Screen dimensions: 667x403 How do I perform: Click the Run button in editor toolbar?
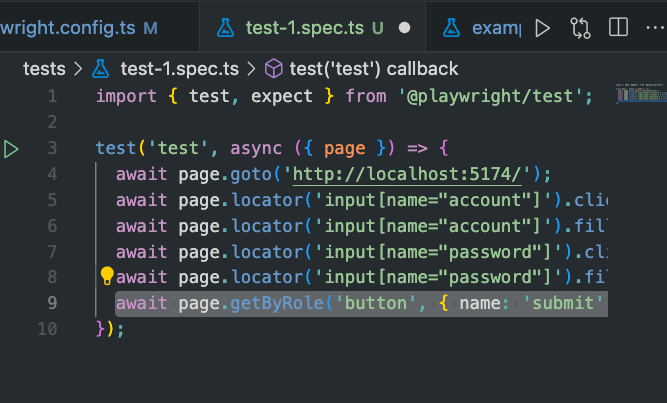[543, 28]
